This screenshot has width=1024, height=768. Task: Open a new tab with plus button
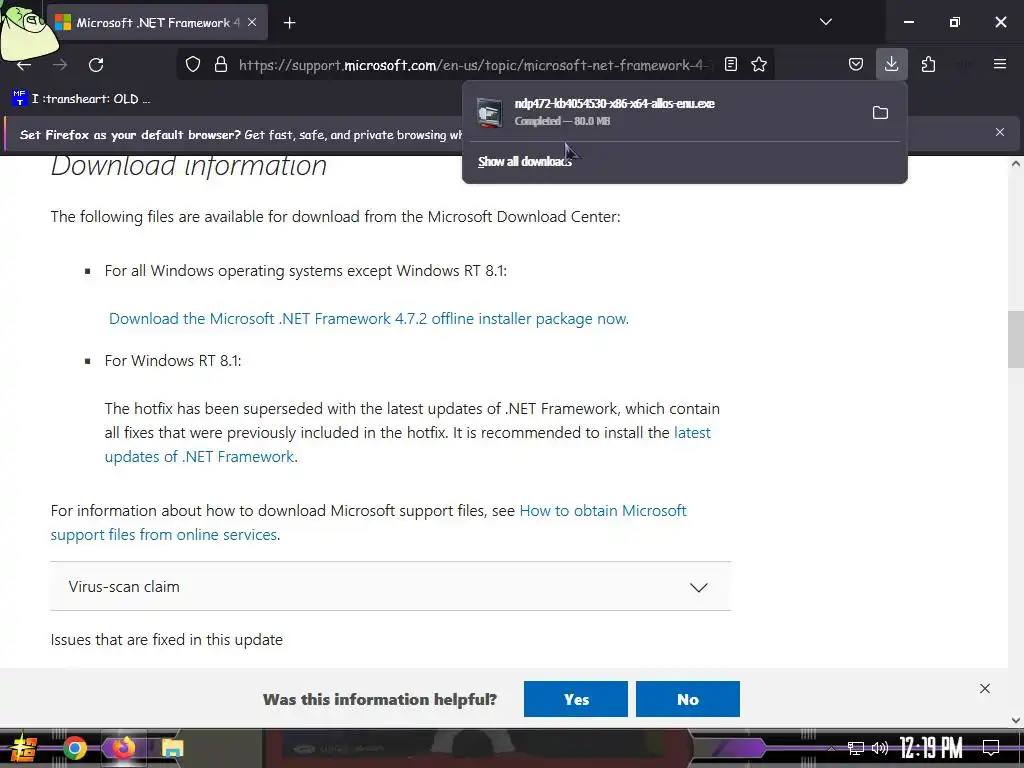click(x=289, y=23)
